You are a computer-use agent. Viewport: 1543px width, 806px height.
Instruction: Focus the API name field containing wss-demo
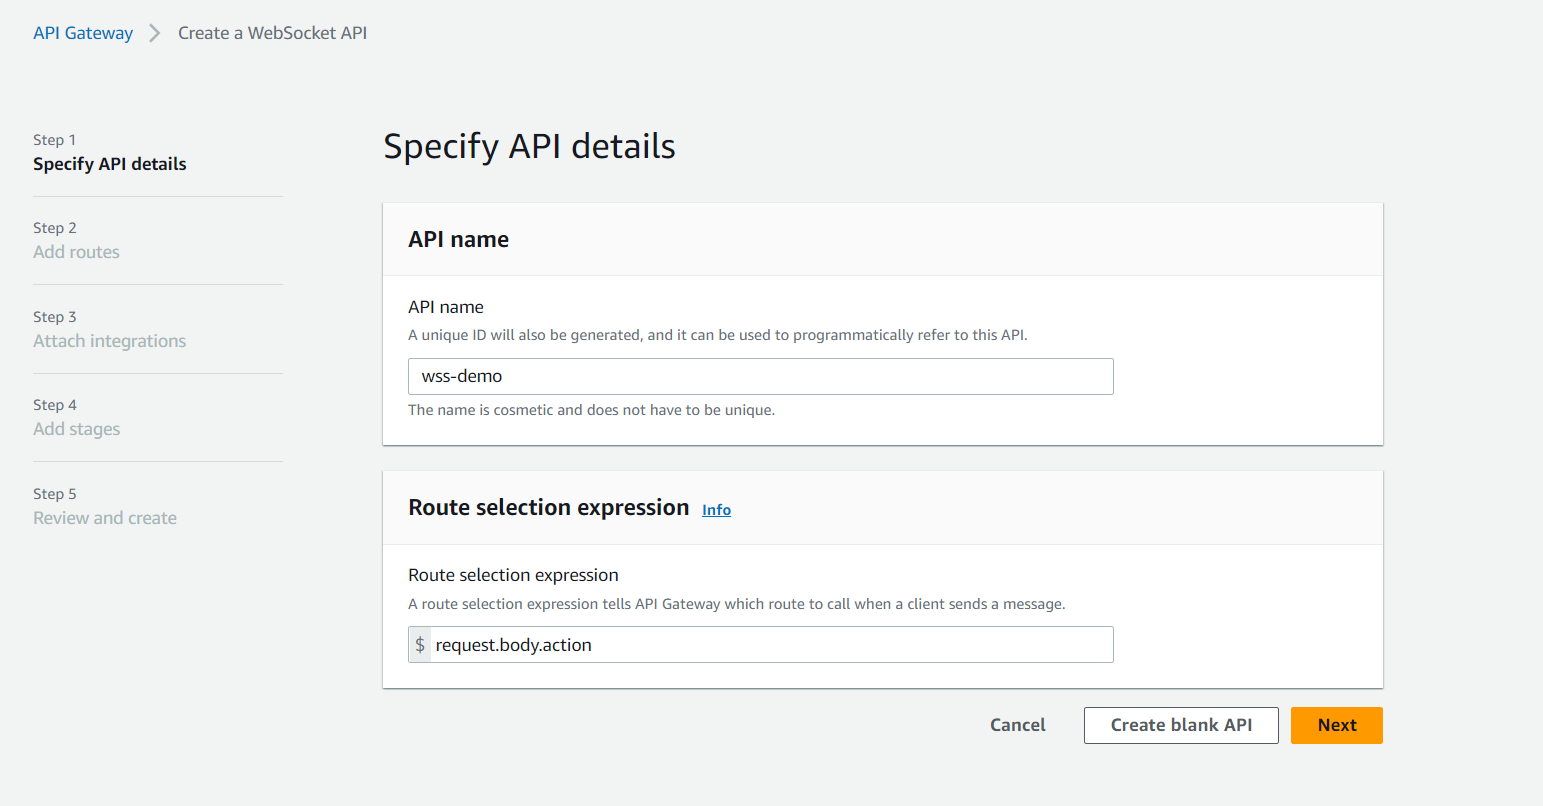pyautogui.click(x=760, y=376)
